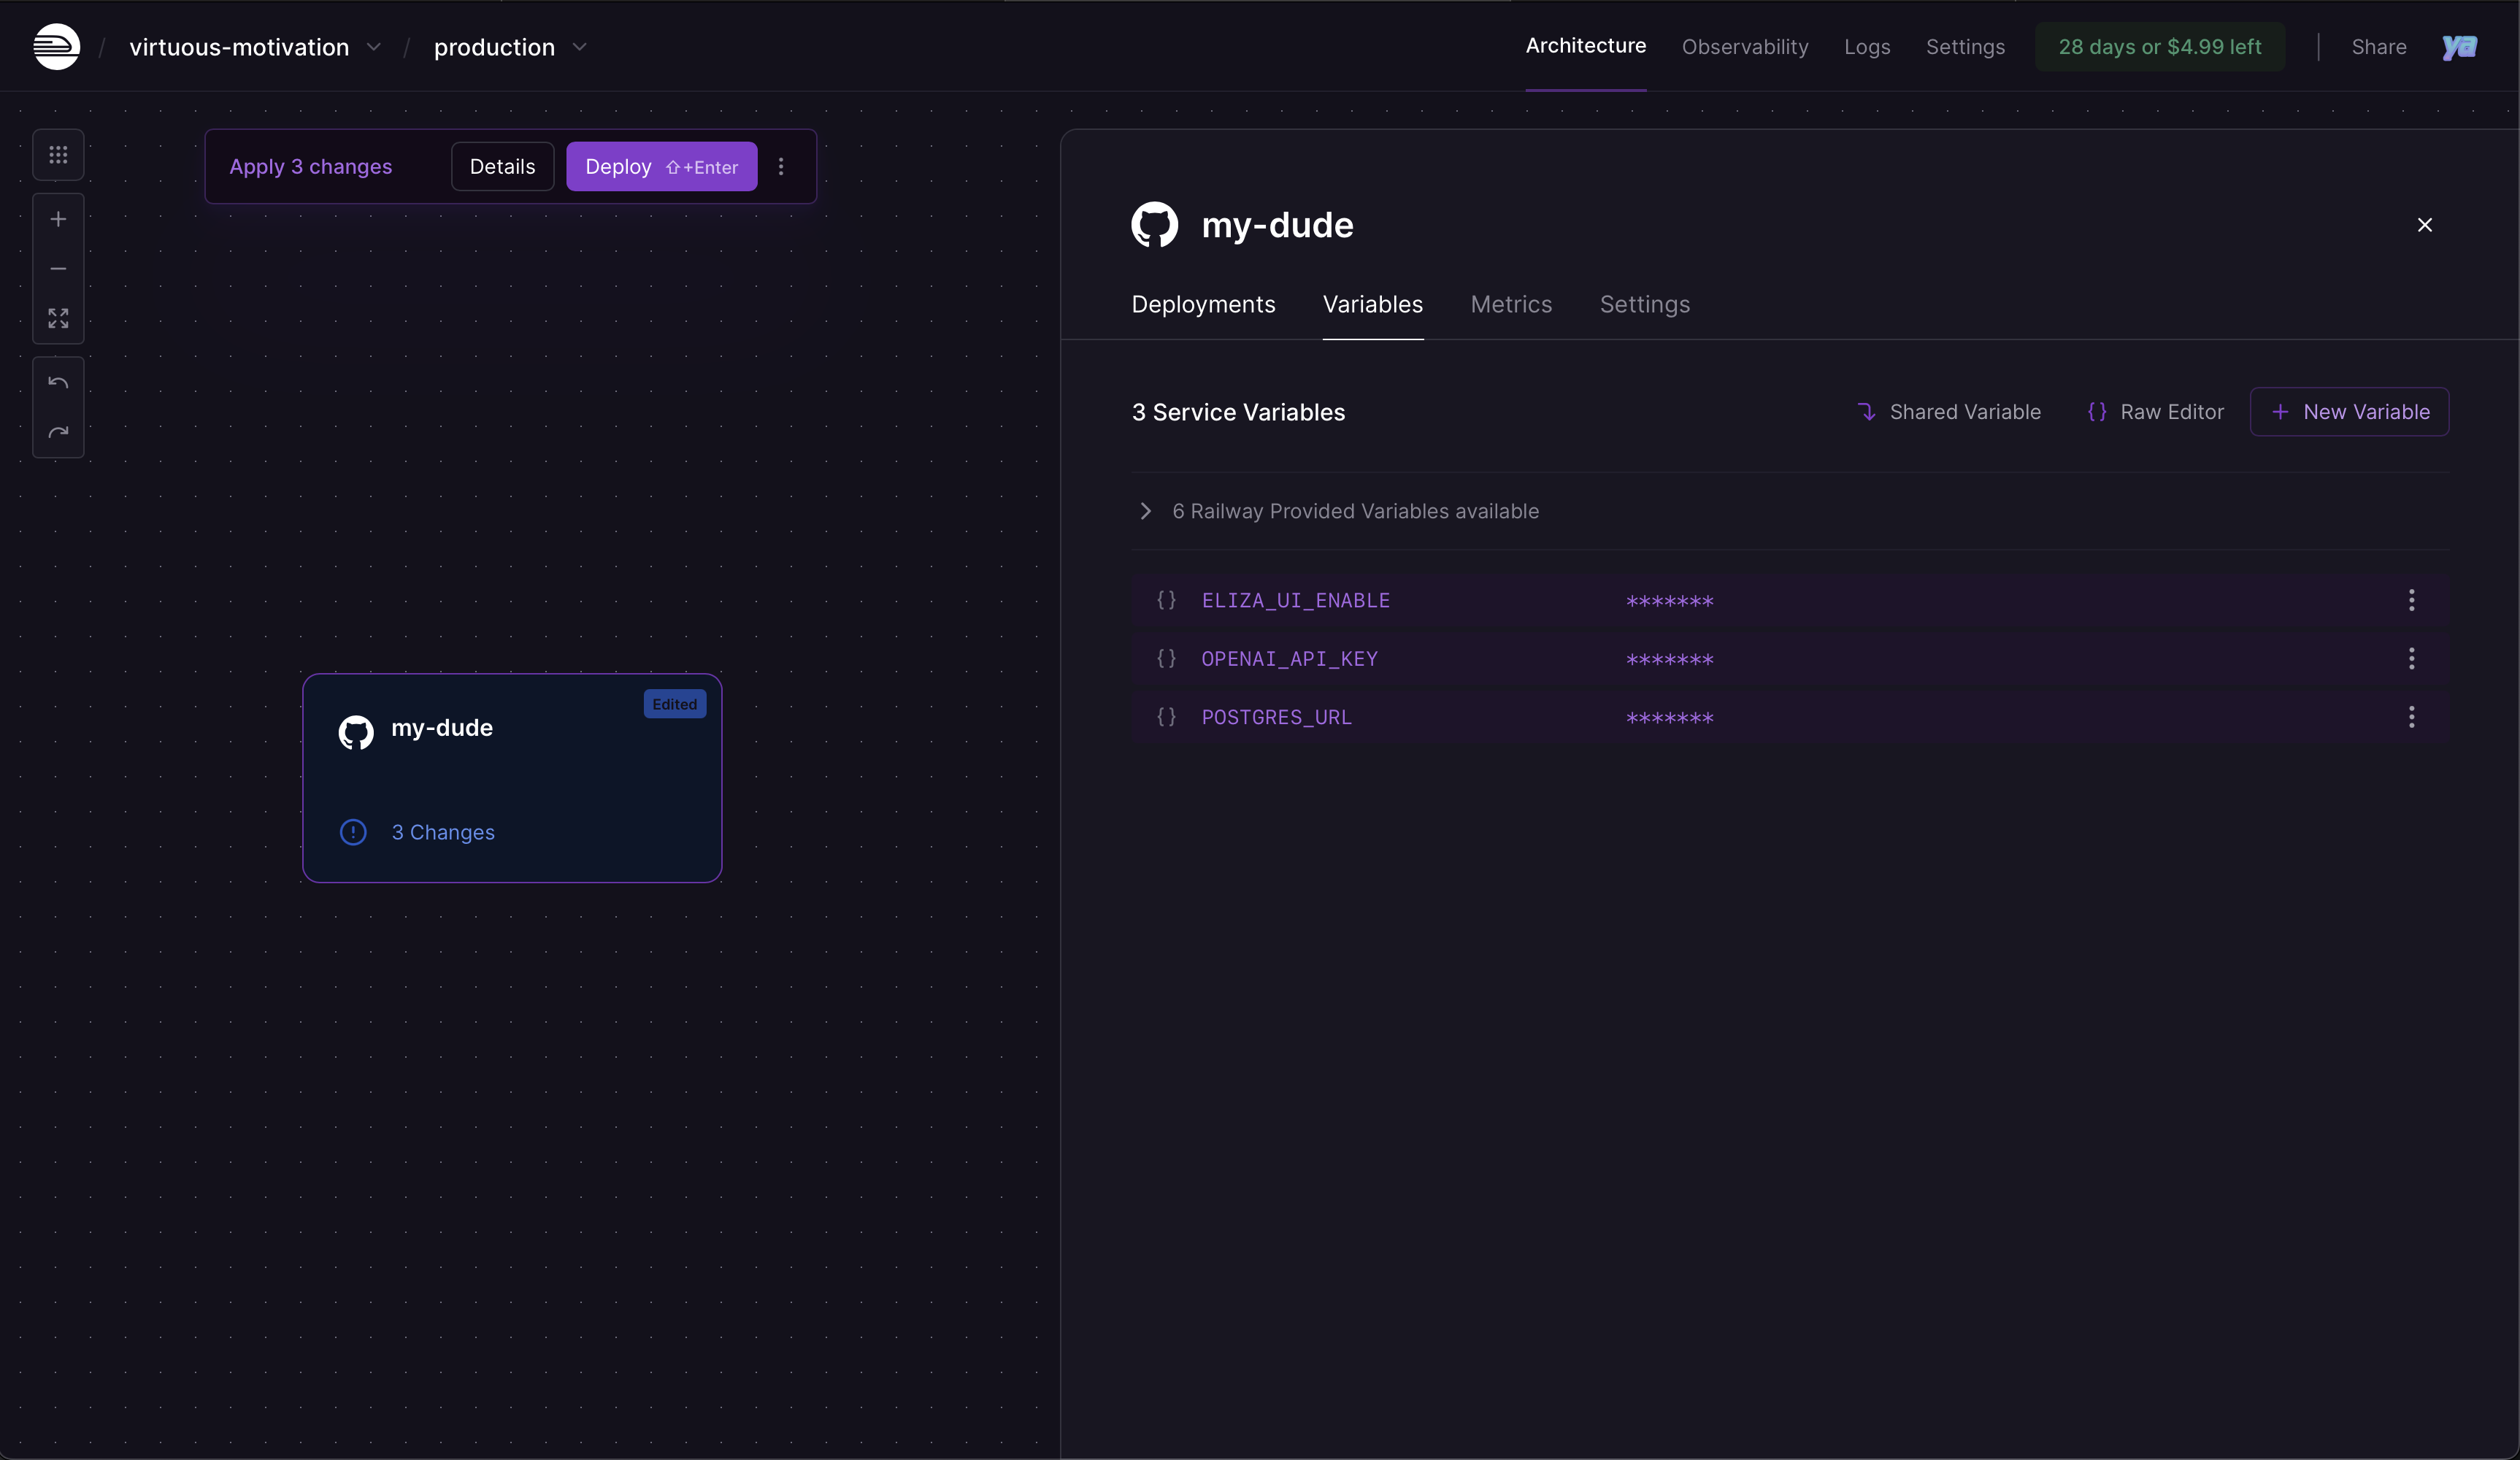Open the production environment dropdown
This screenshot has width=2520, height=1460.
pos(579,47)
